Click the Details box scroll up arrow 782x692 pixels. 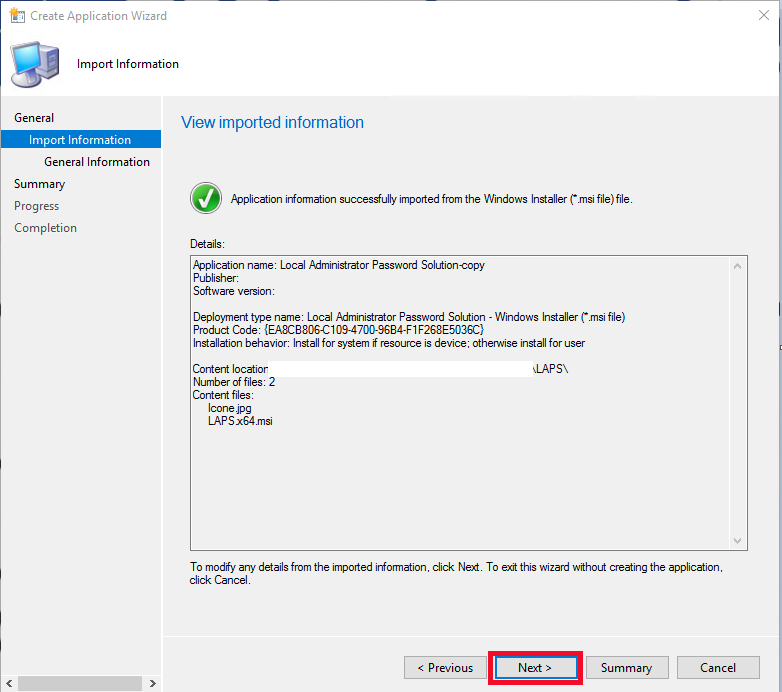[739, 266]
